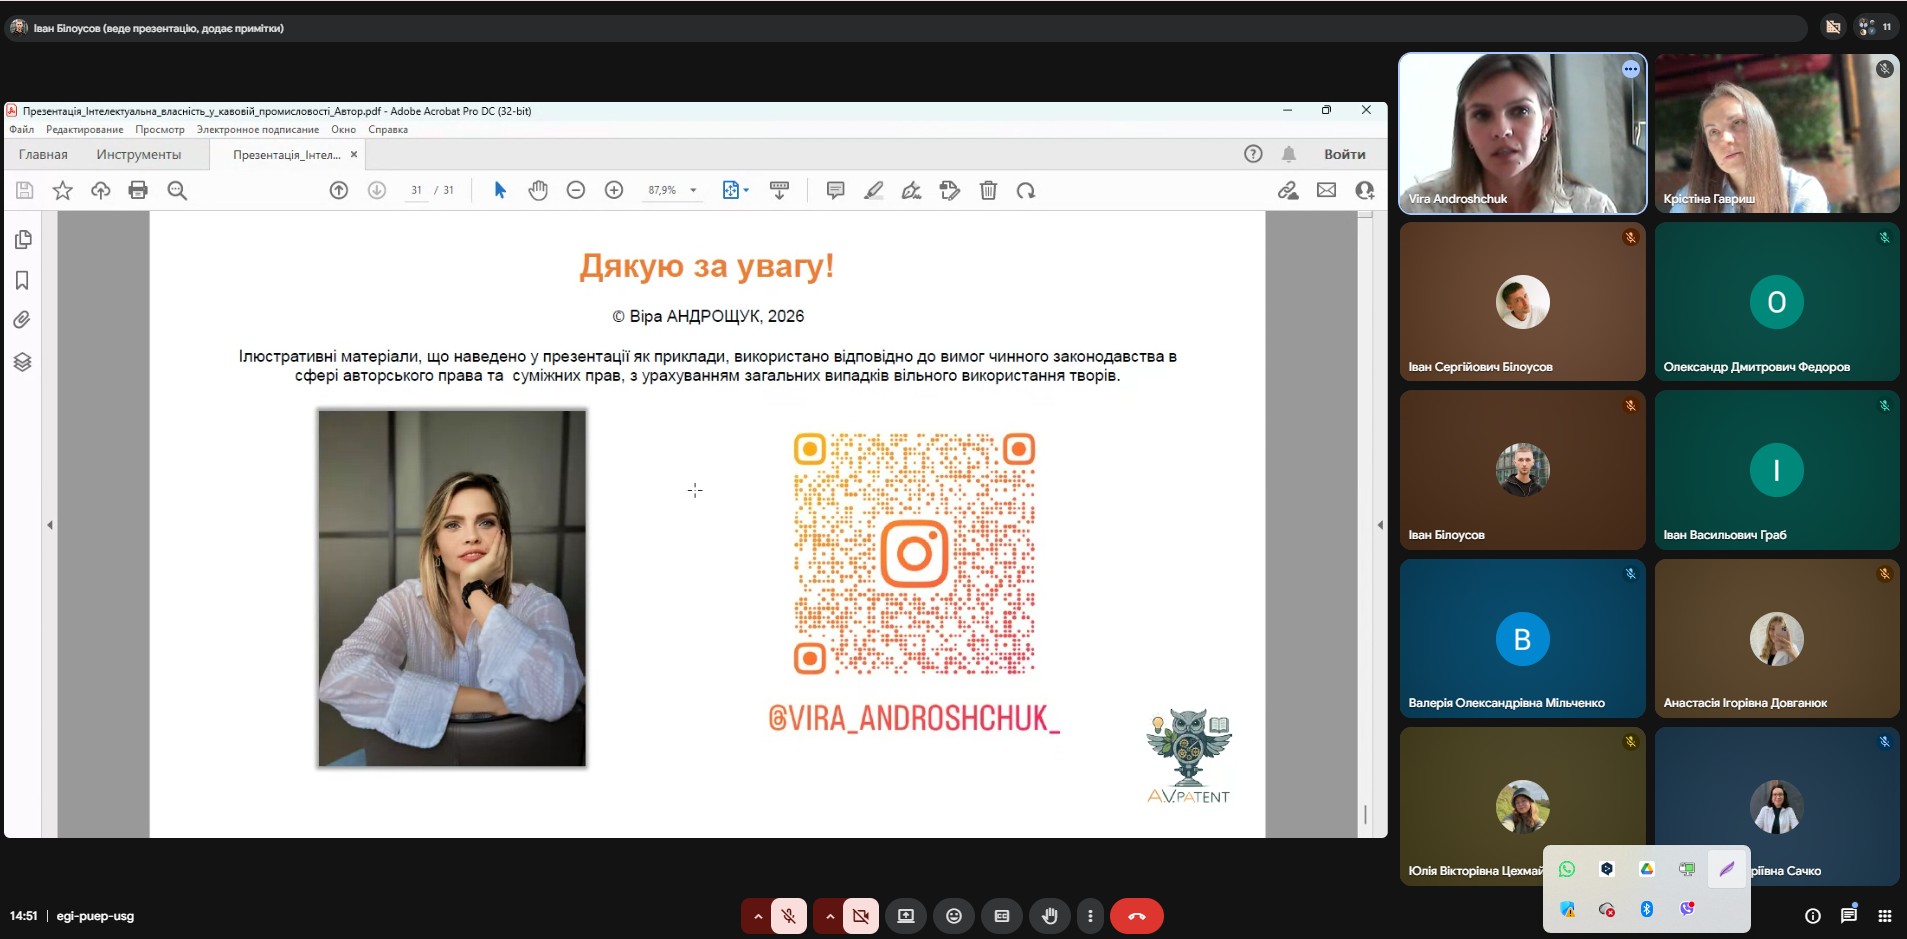Collapse the left navigation pane arrow
The height and width of the screenshot is (939, 1907).
pyautogui.click(x=50, y=525)
